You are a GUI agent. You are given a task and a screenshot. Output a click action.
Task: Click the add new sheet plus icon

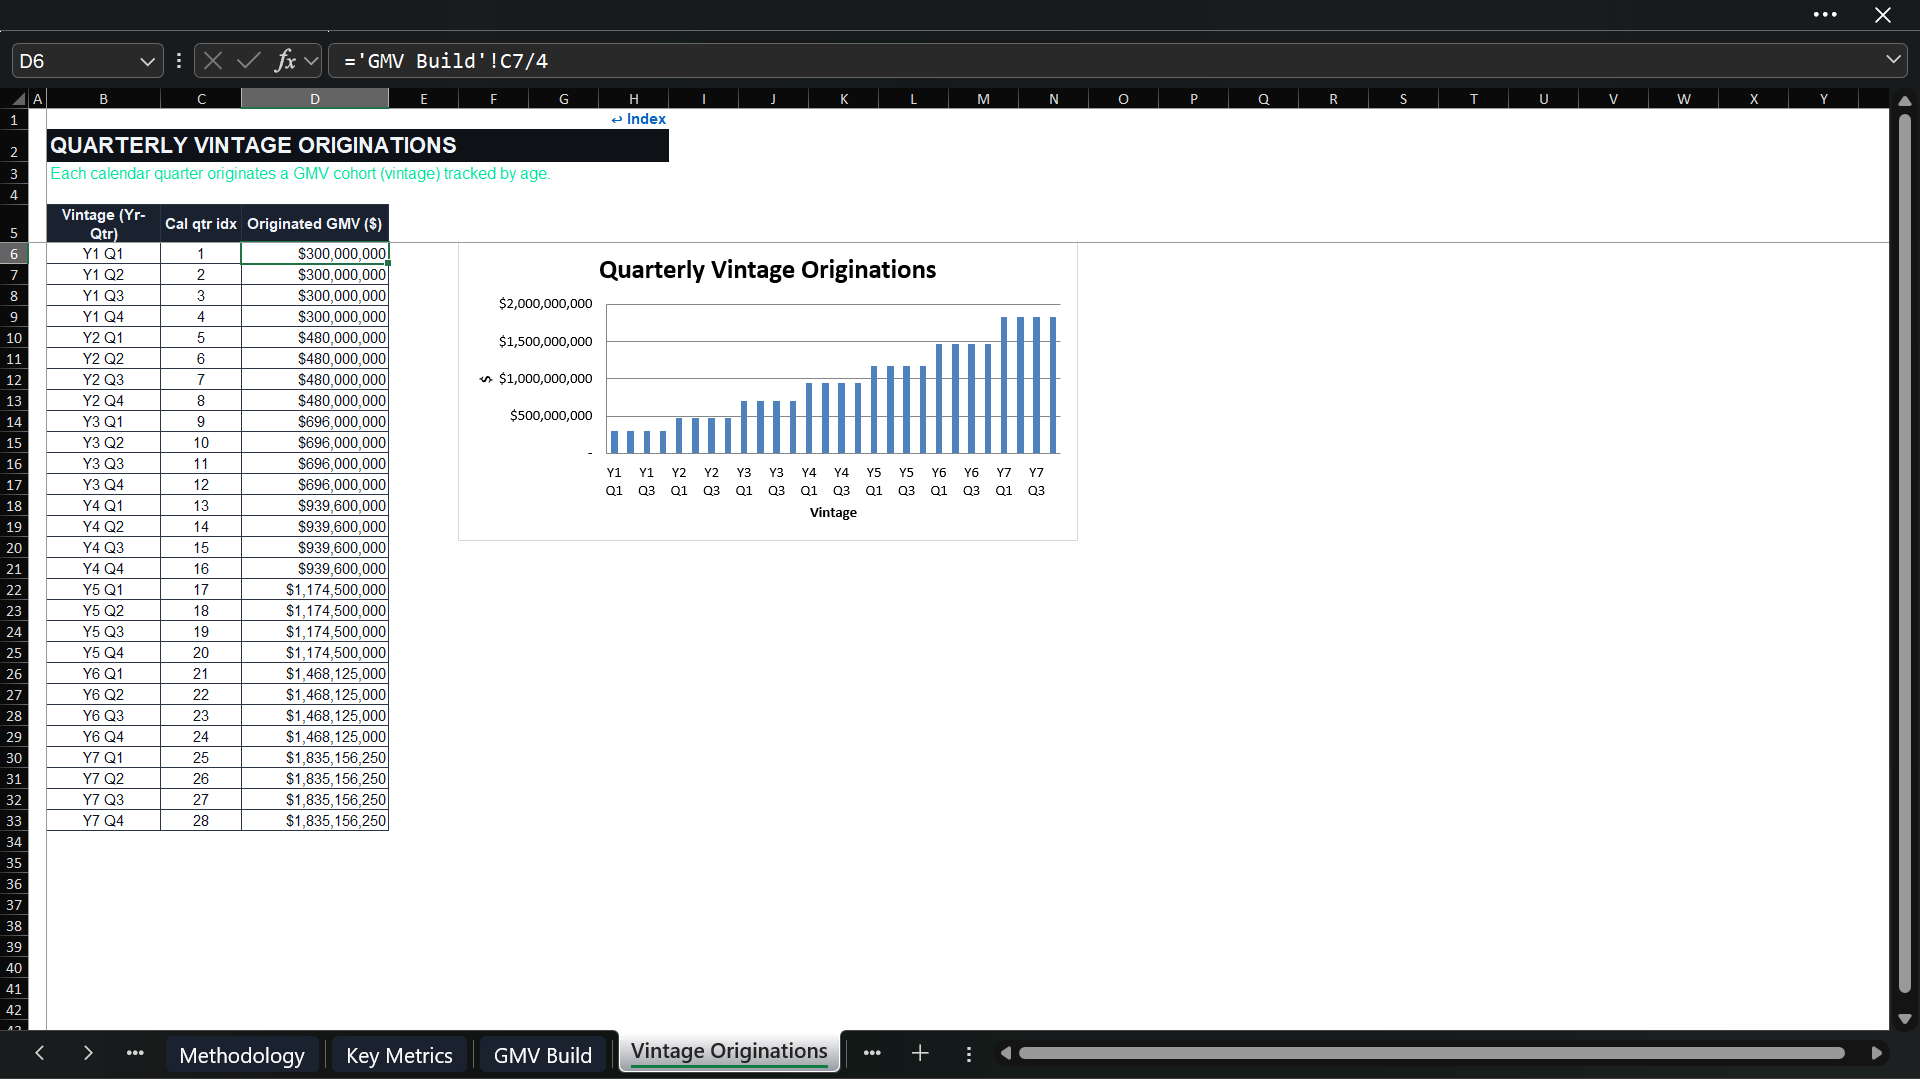(x=920, y=1053)
